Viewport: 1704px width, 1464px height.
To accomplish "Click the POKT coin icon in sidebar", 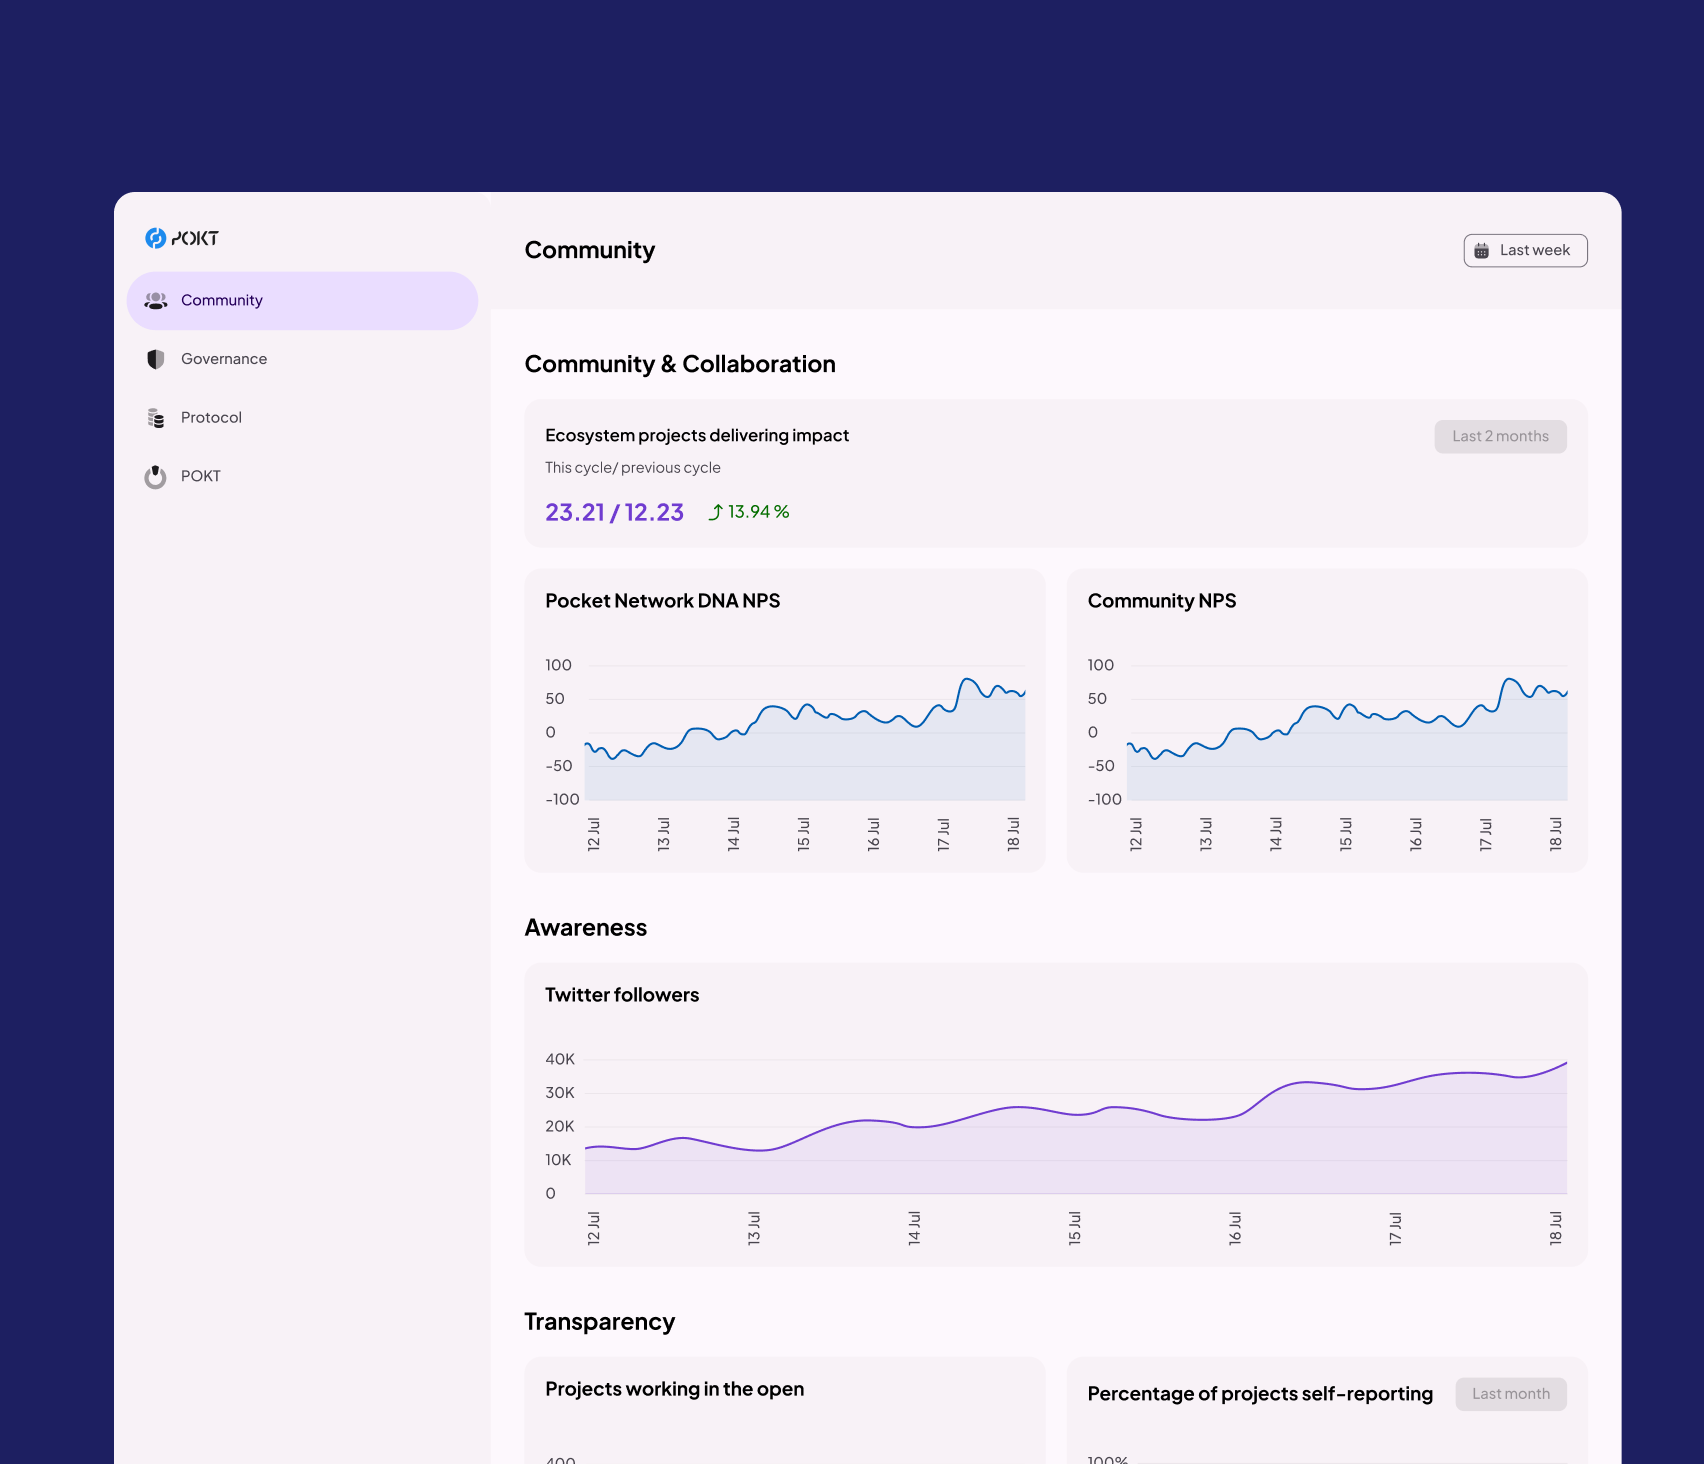I will [155, 477].
